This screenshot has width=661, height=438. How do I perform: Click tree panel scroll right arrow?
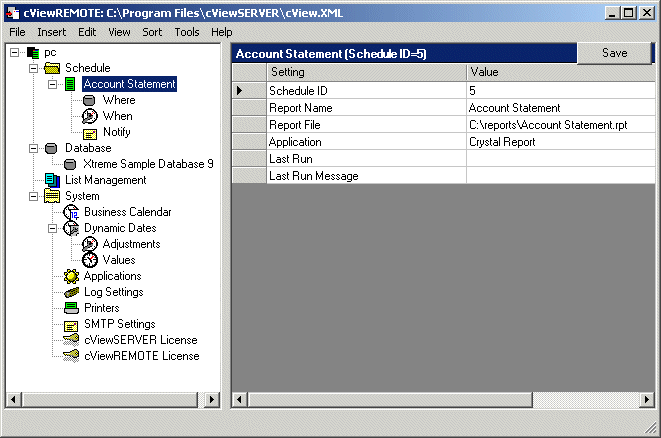212,399
